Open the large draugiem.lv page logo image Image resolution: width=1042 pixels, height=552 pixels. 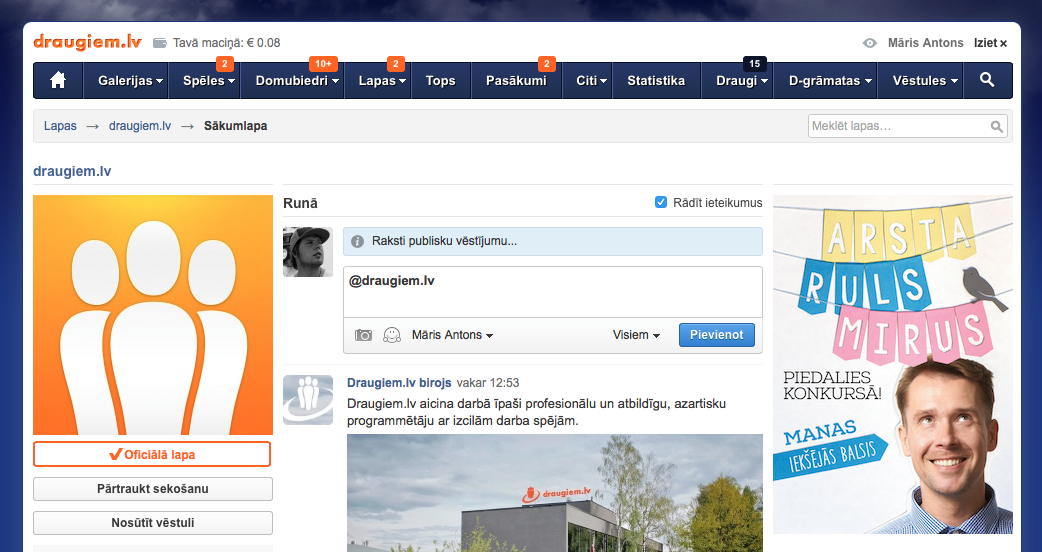tap(153, 315)
